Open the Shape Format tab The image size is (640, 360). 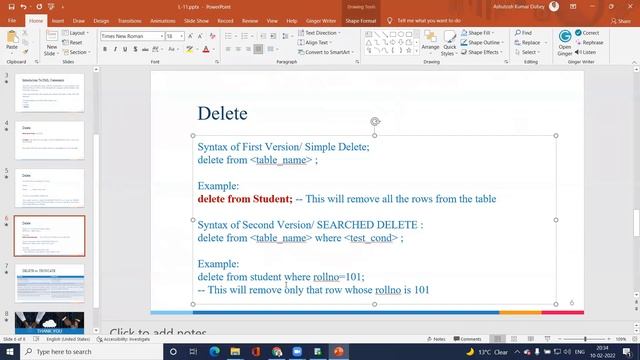pos(360,20)
